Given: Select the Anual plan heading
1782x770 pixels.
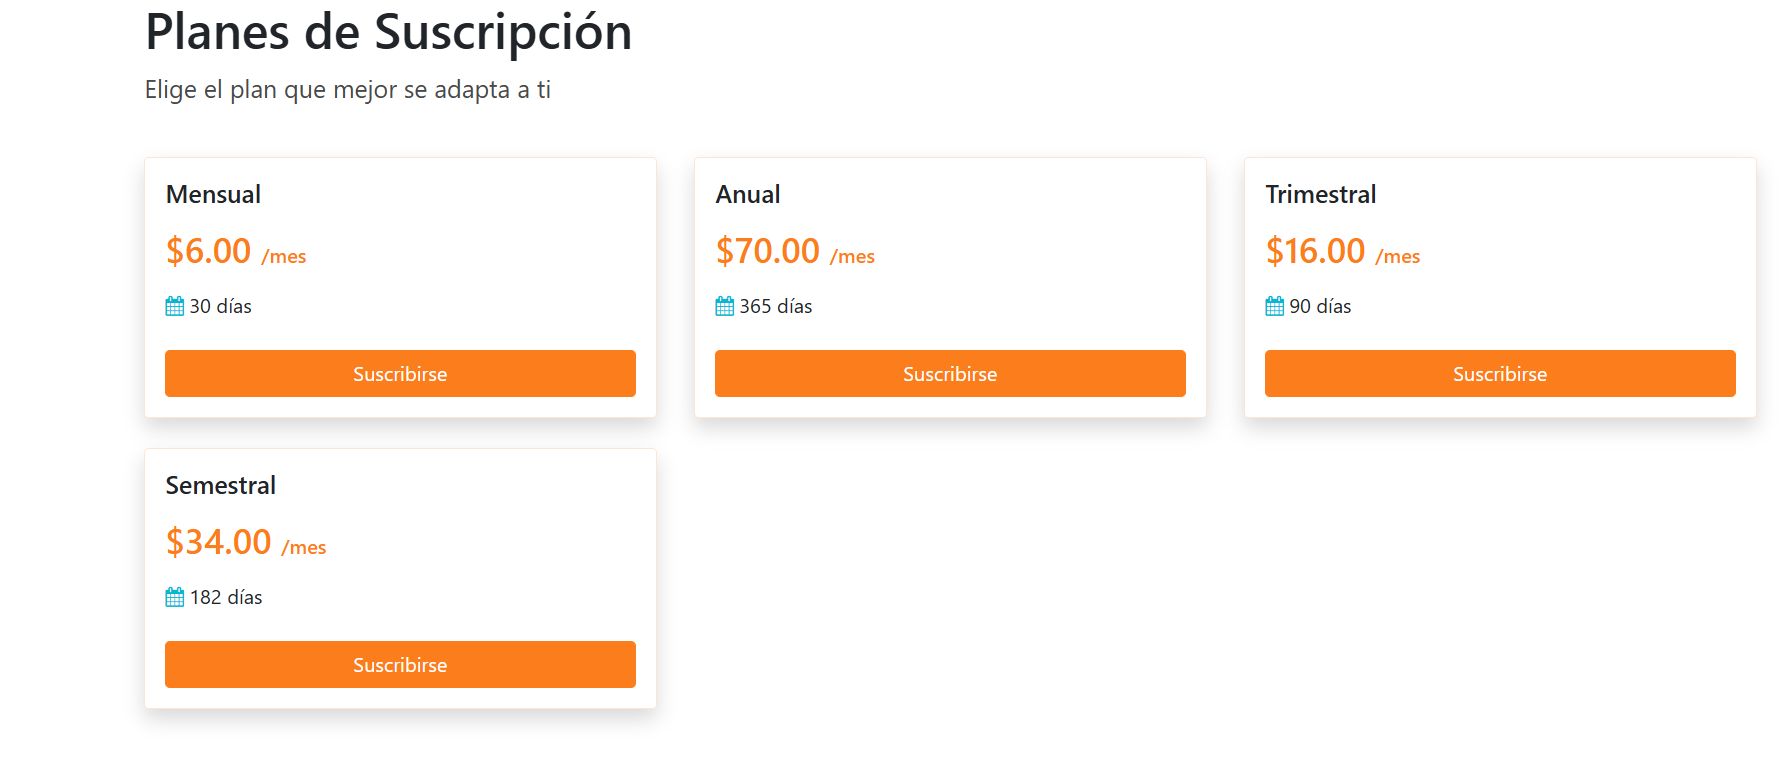Looking at the screenshot, I should tap(748, 194).
